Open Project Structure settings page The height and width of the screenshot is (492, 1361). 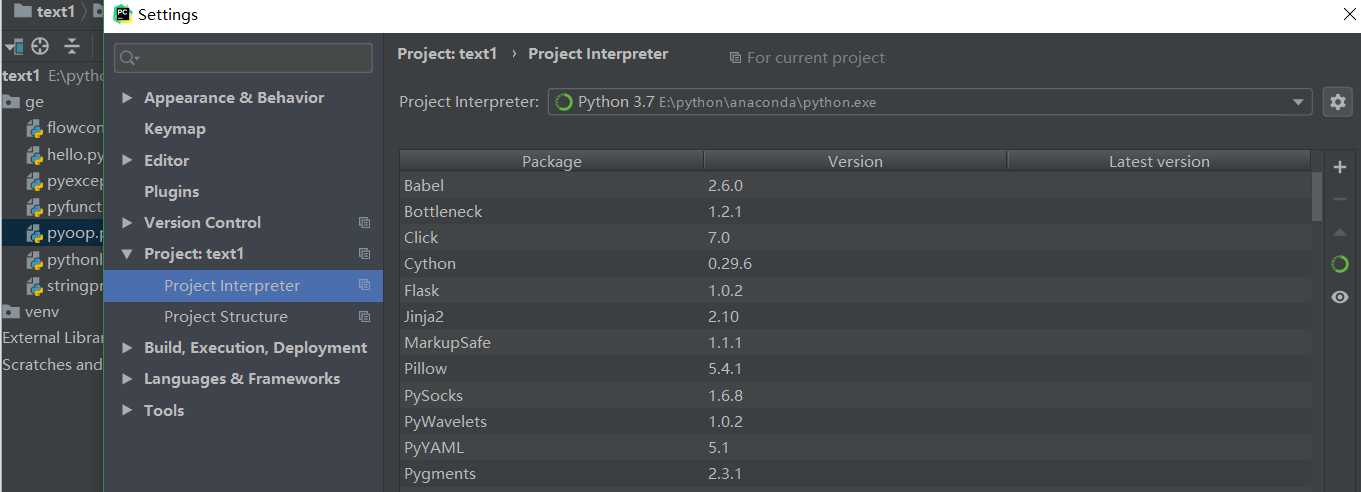click(226, 317)
